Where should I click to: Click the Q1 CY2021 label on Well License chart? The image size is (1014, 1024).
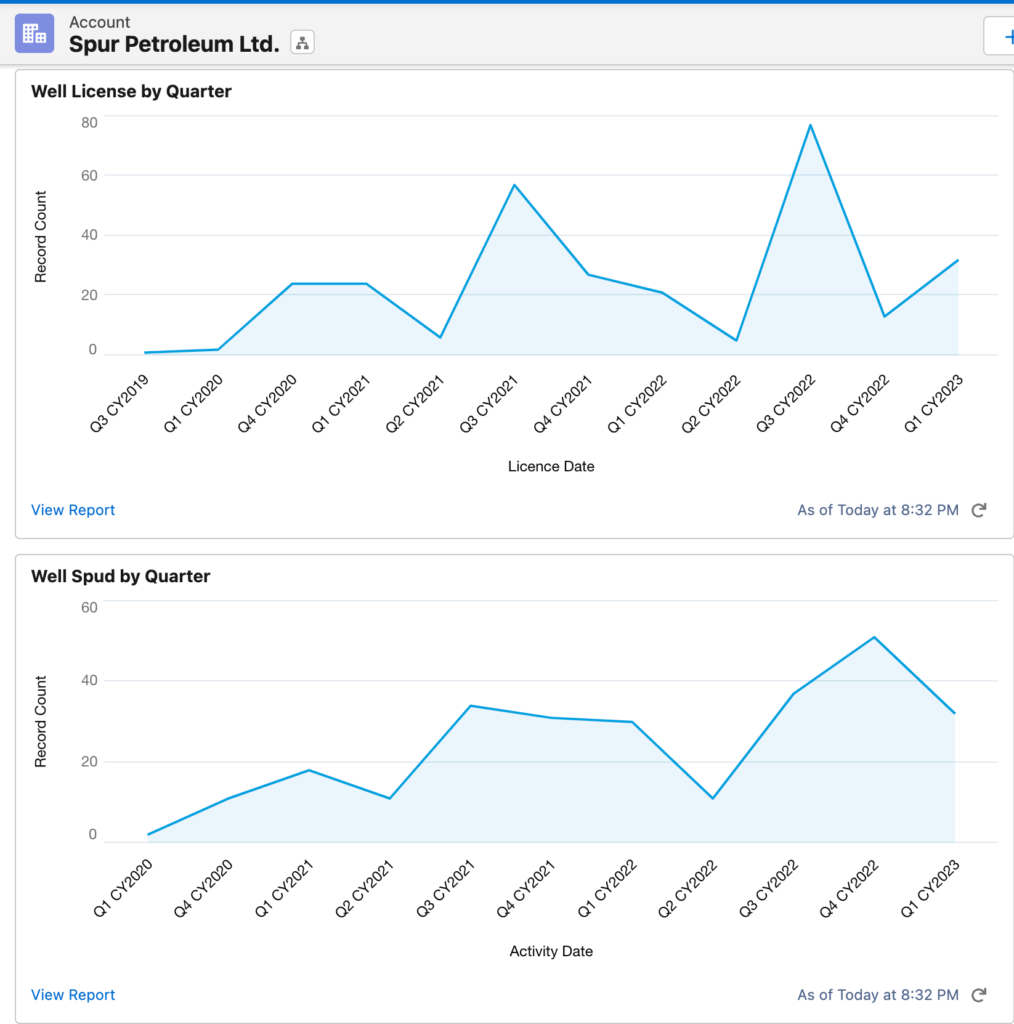[341, 404]
